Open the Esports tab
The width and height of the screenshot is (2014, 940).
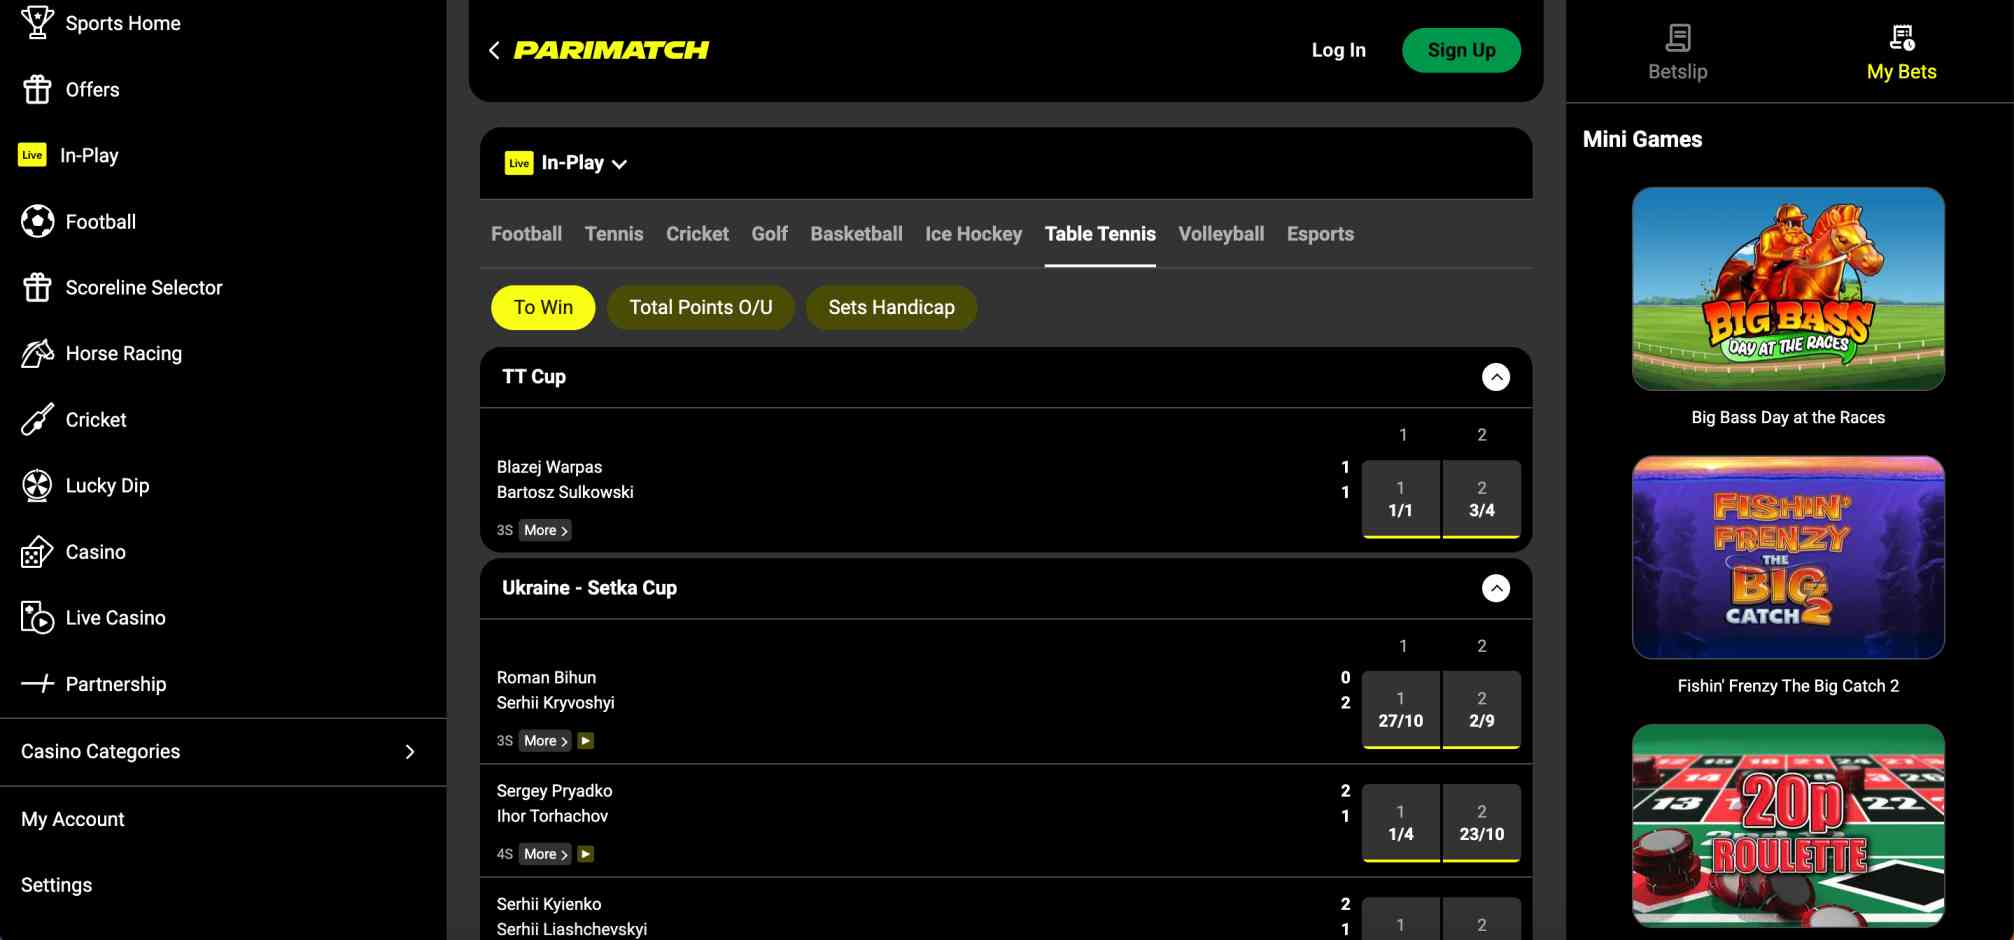tap(1319, 233)
